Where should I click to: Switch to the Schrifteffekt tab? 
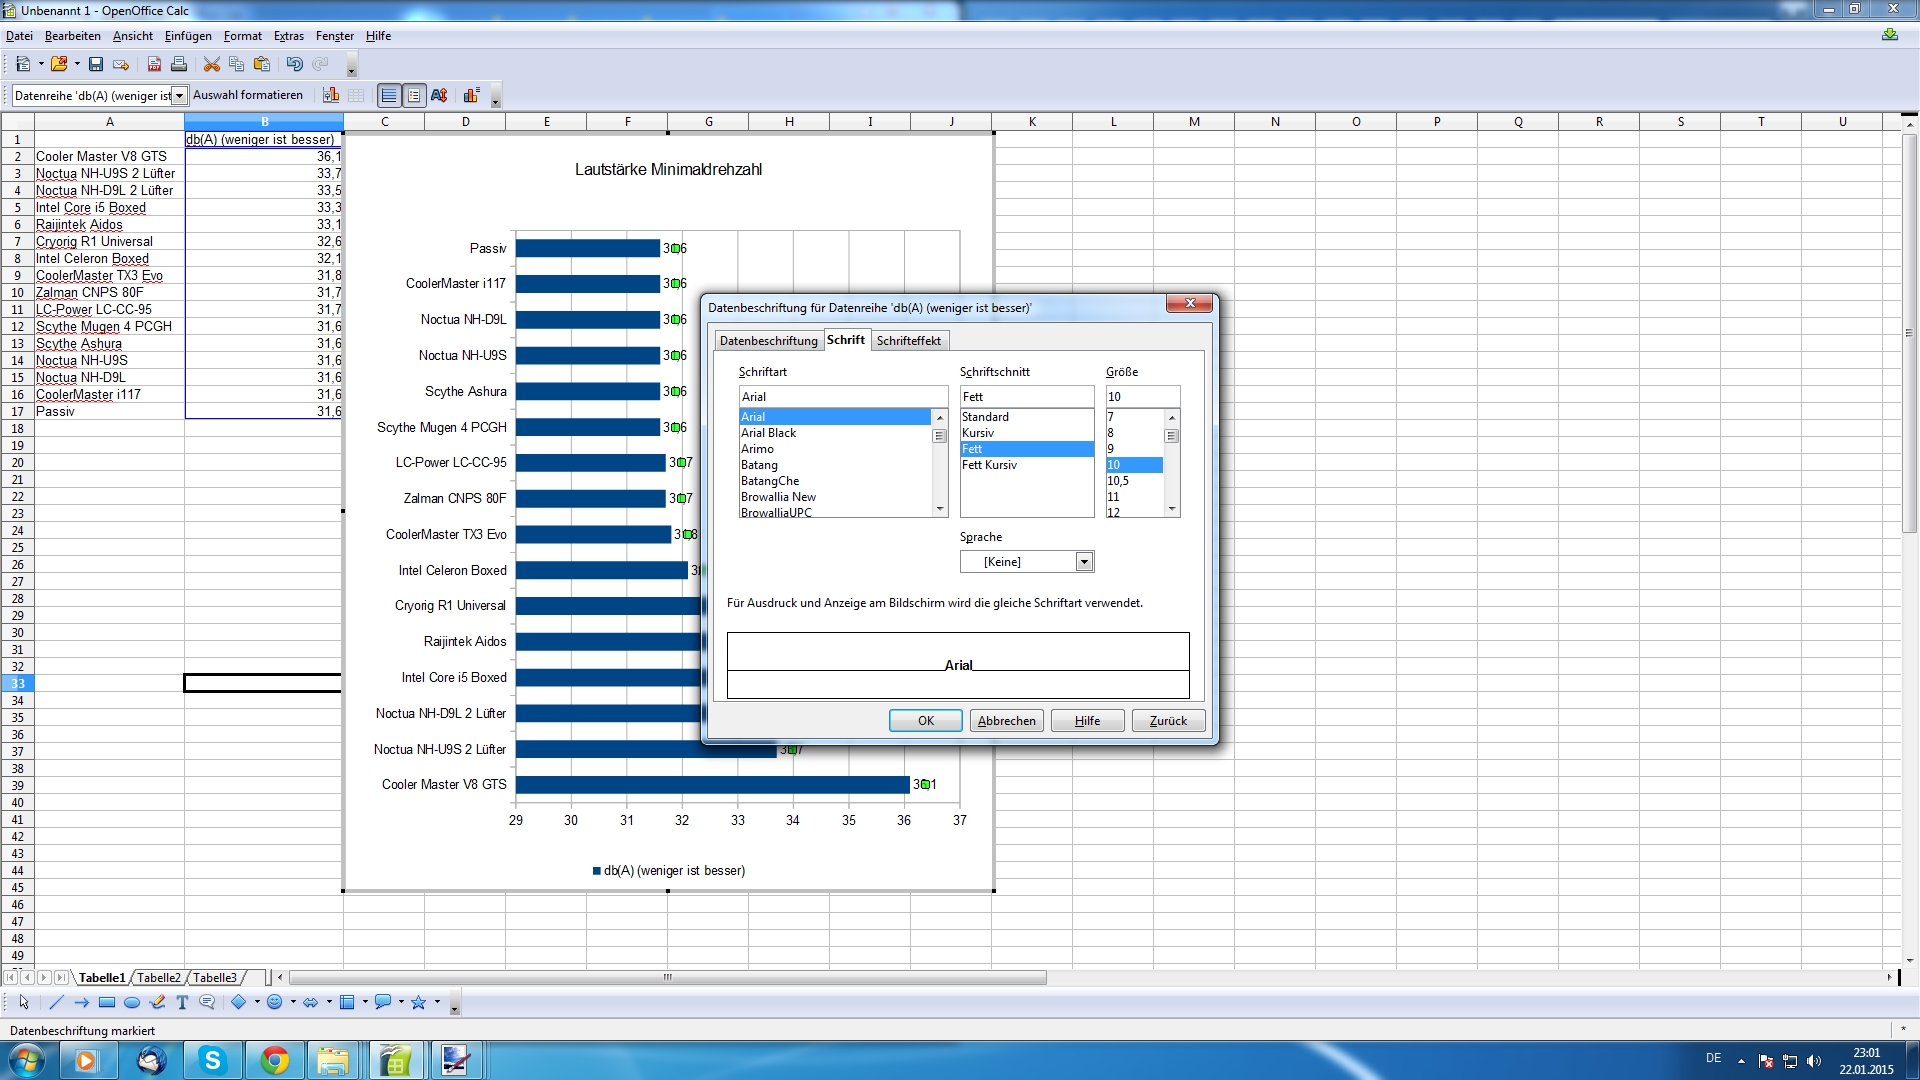909,341
